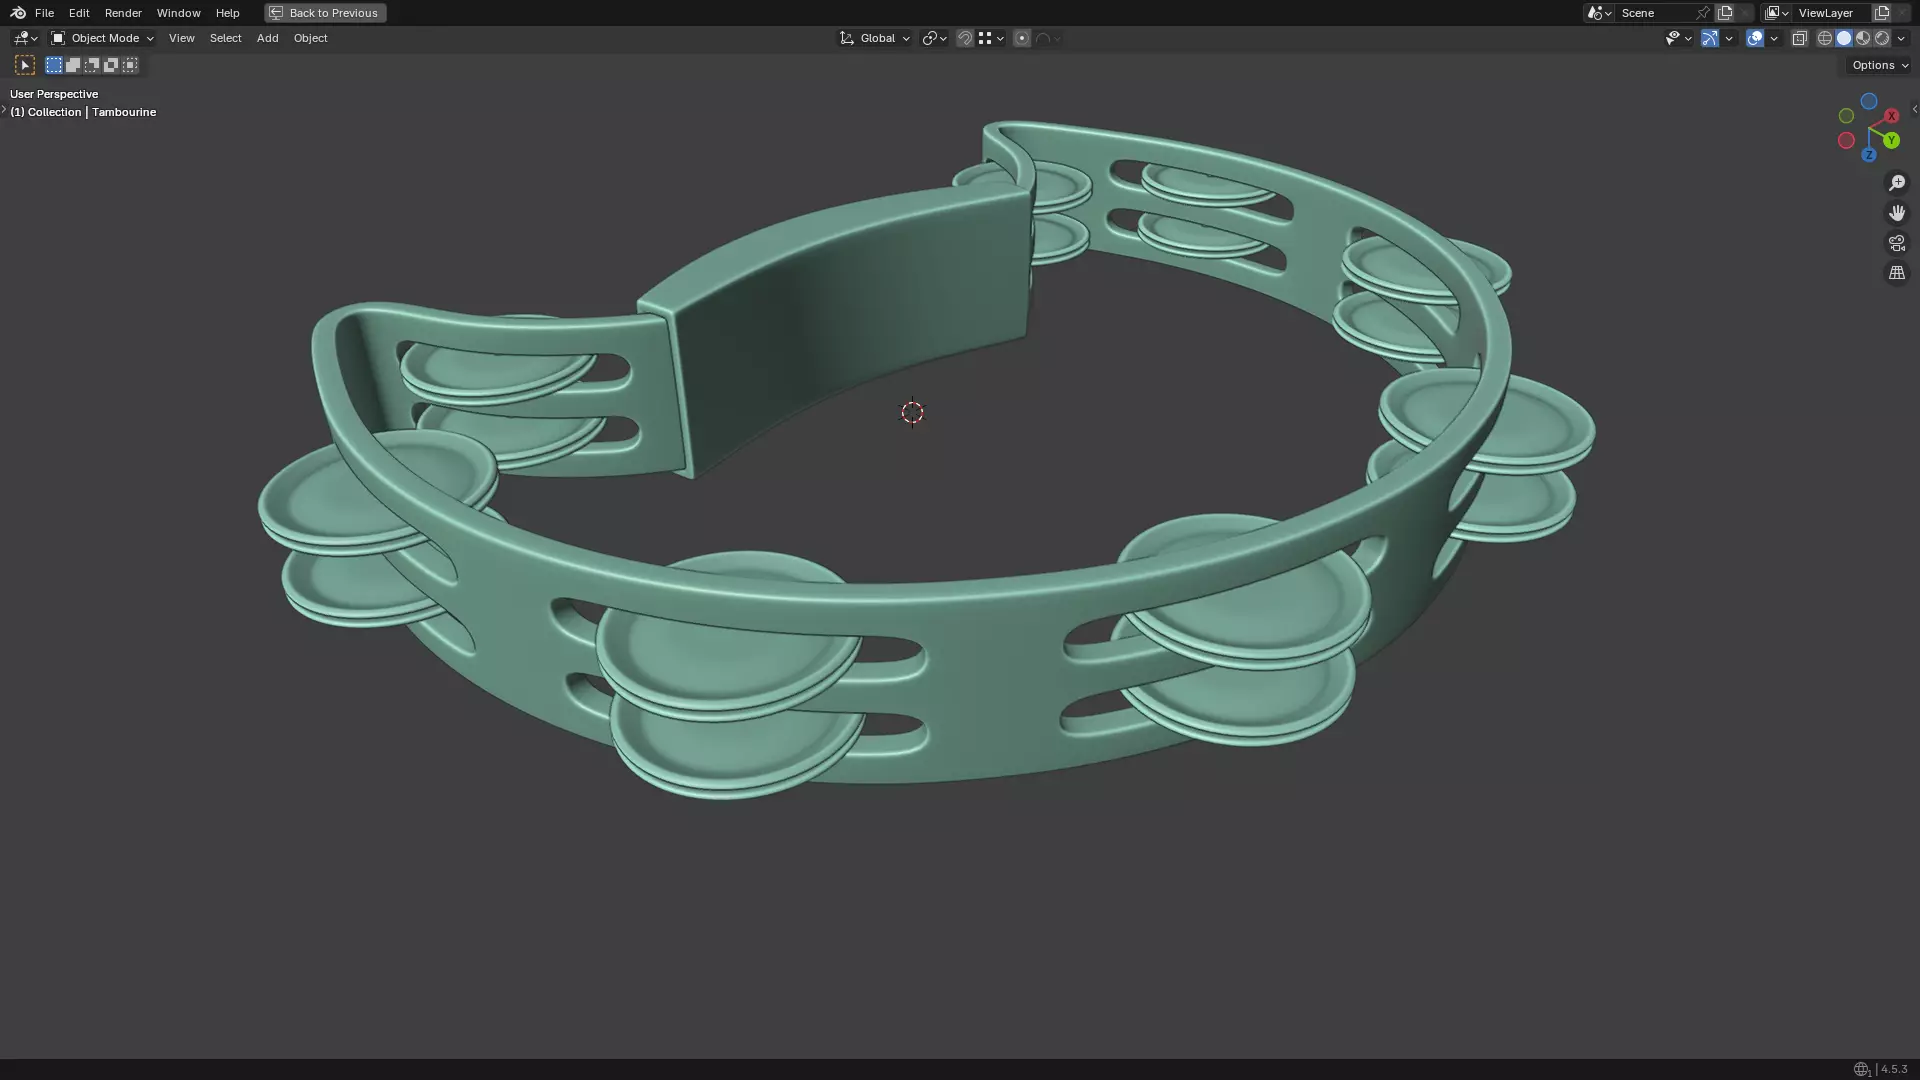Toggle viewport overlays
Image resolution: width=1920 pixels, height=1080 pixels.
(1755, 38)
